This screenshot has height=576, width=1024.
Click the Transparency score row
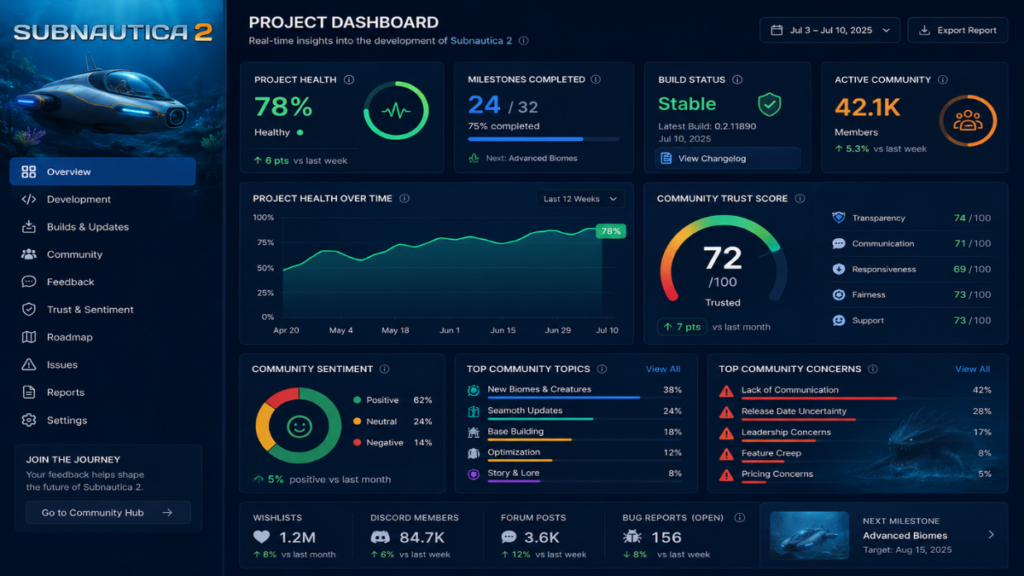click(x=912, y=217)
